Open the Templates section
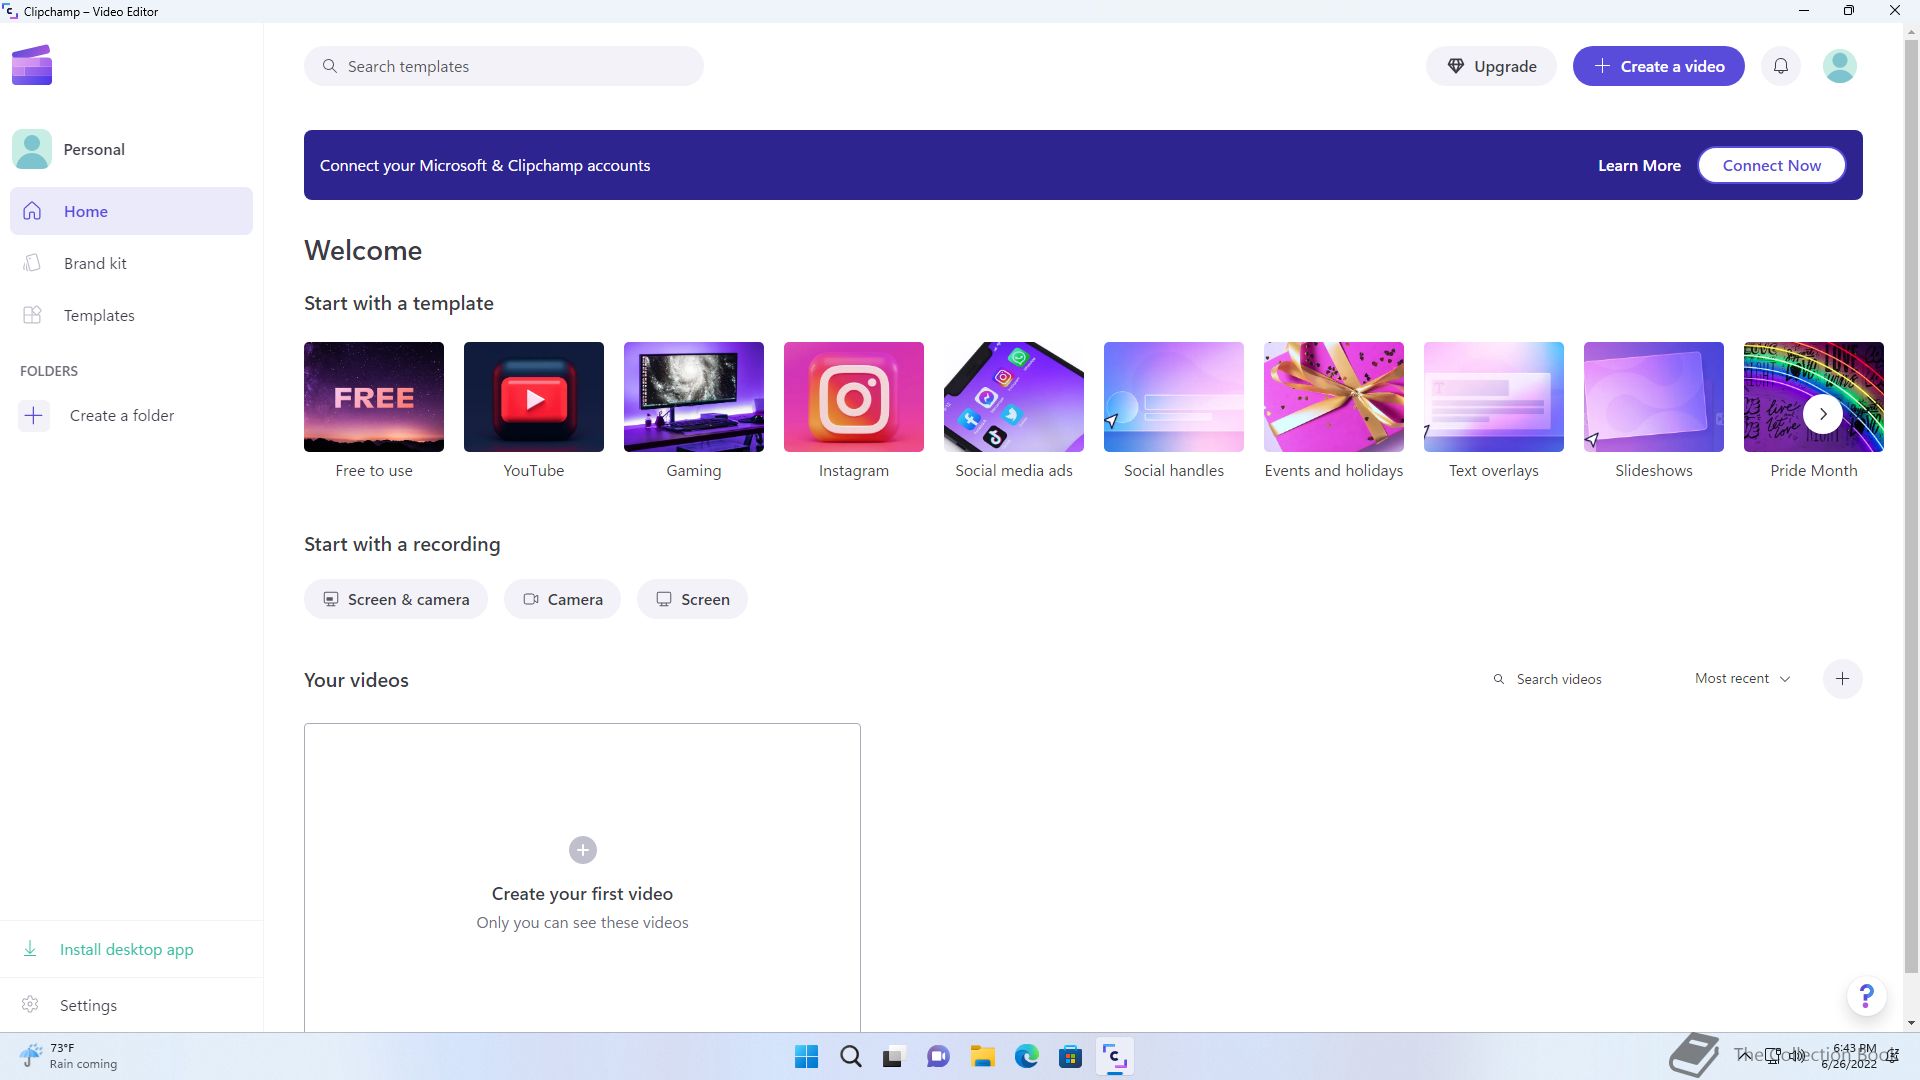The image size is (1920, 1080). tap(131, 315)
